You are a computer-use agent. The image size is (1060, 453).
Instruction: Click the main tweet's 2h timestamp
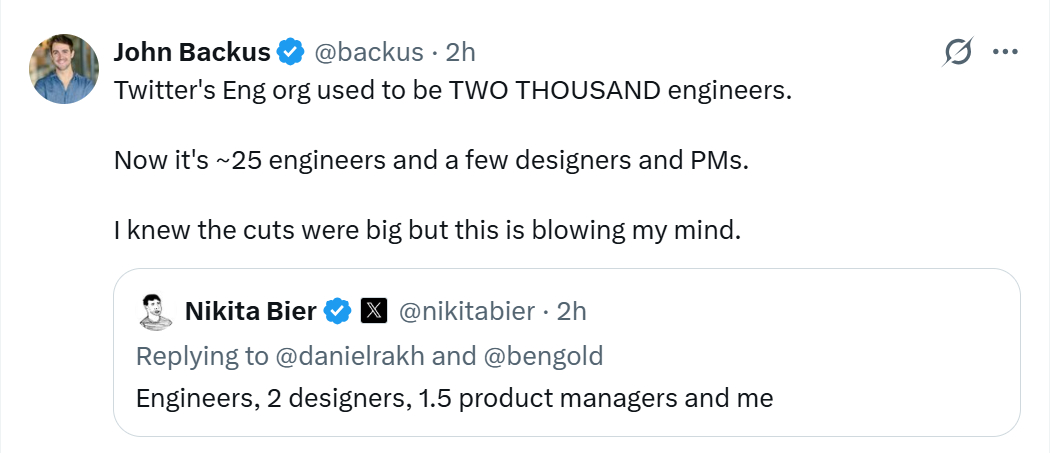[461, 51]
